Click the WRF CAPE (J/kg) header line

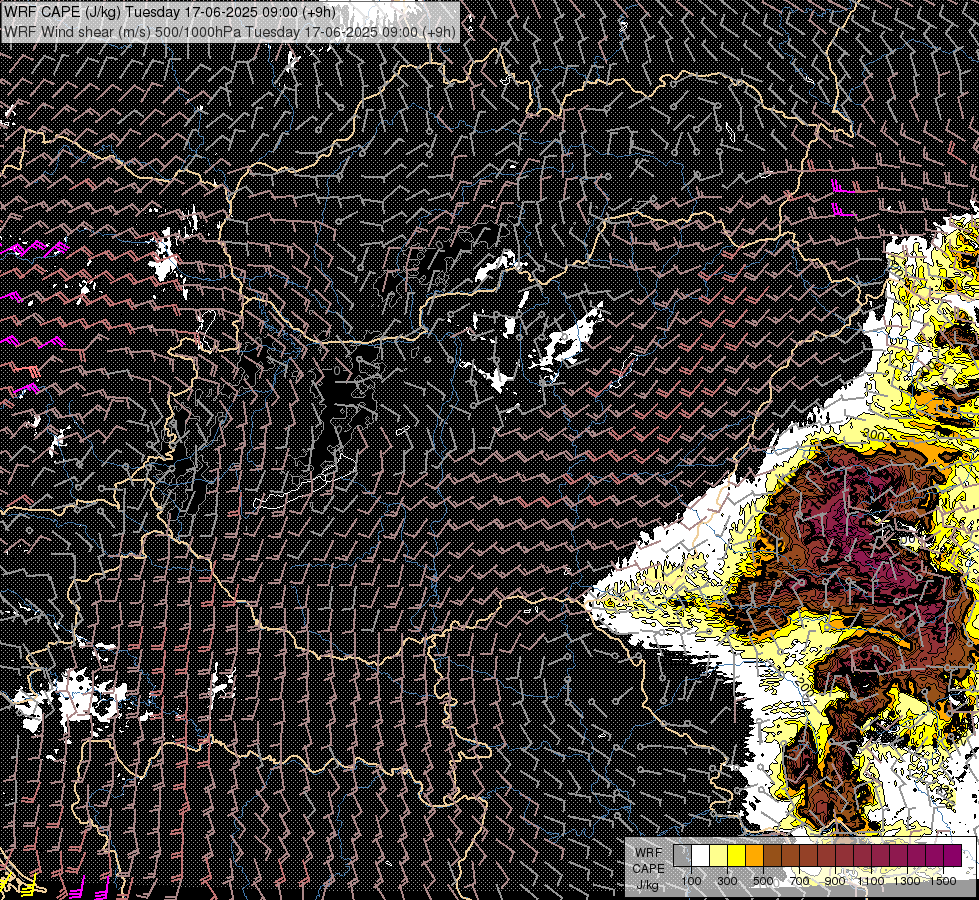(x=170, y=12)
